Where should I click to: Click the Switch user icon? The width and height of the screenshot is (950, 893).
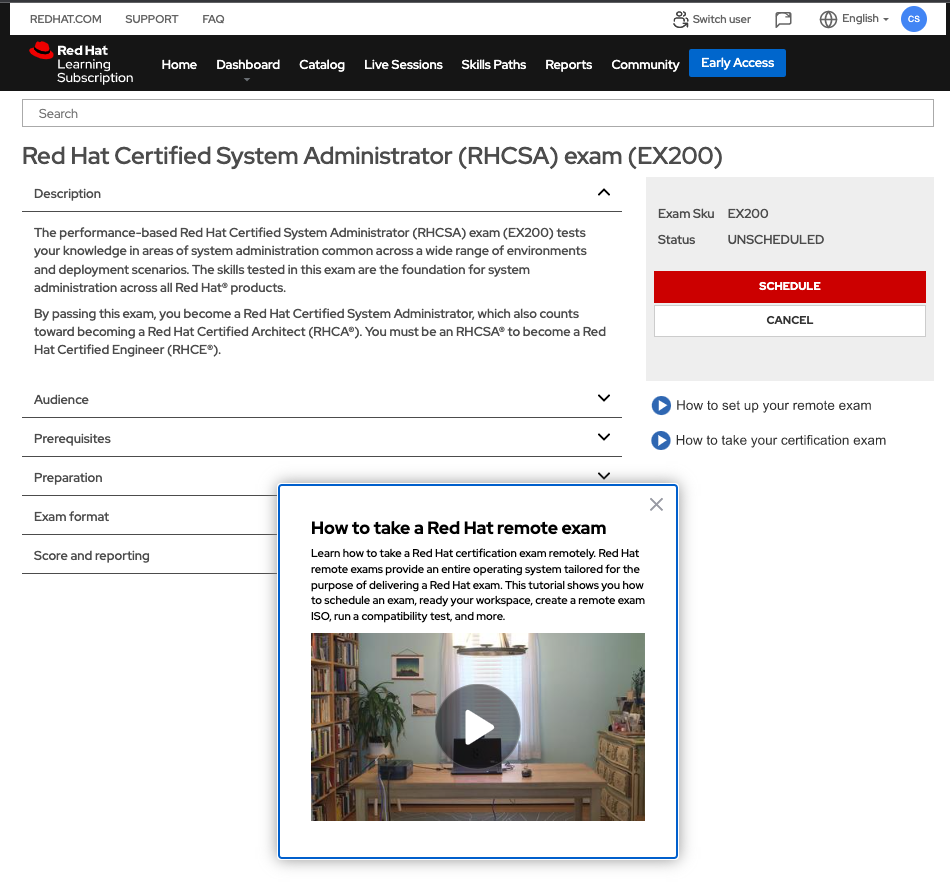point(681,19)
